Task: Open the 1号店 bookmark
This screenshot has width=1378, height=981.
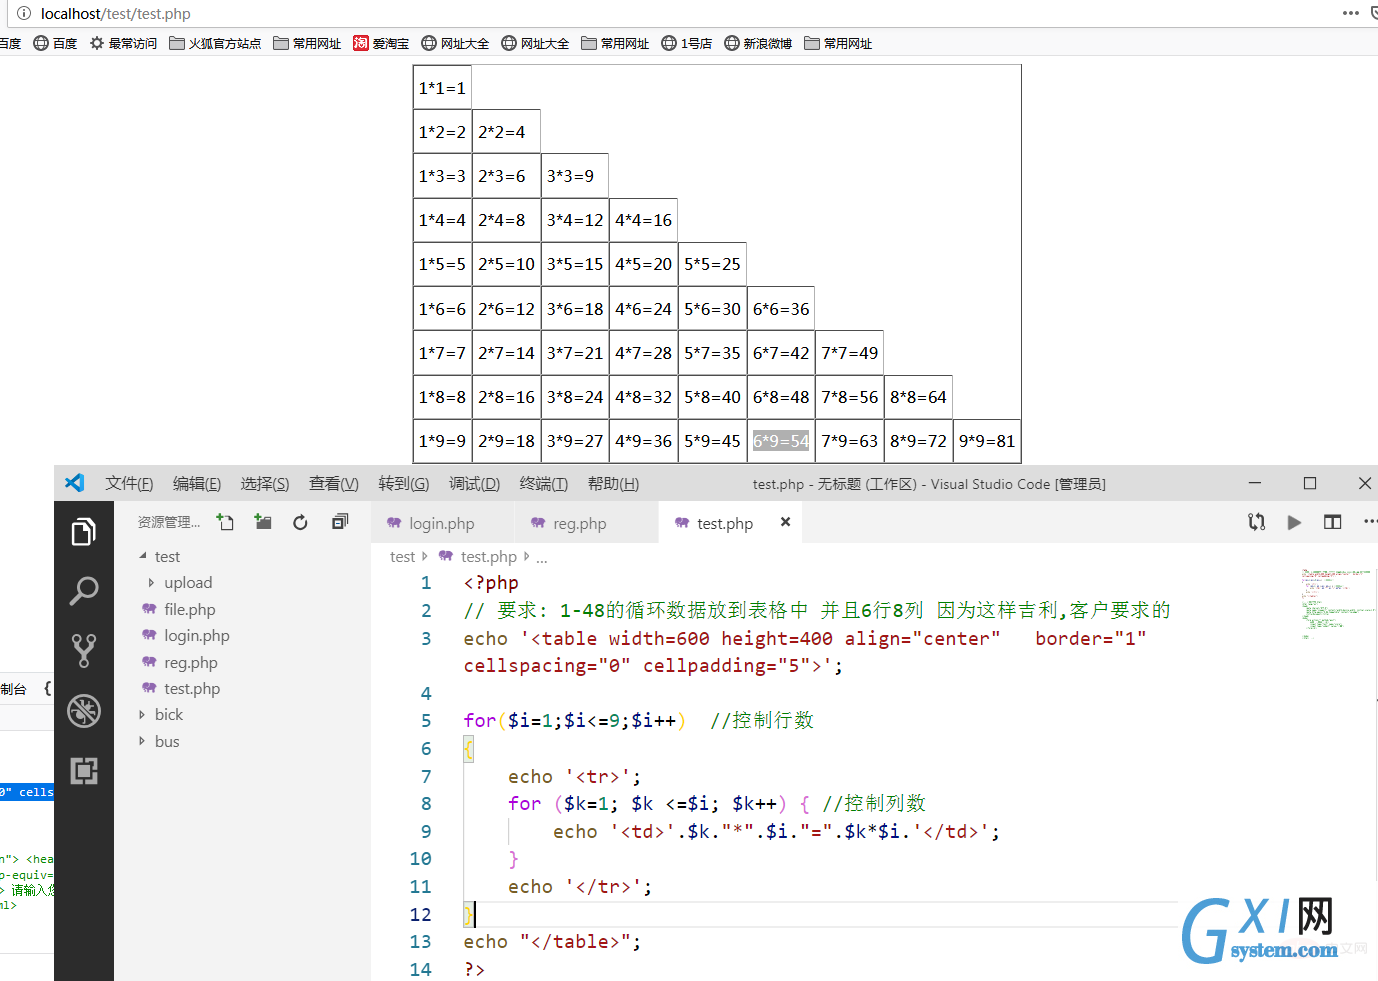Action: [687, 43]
